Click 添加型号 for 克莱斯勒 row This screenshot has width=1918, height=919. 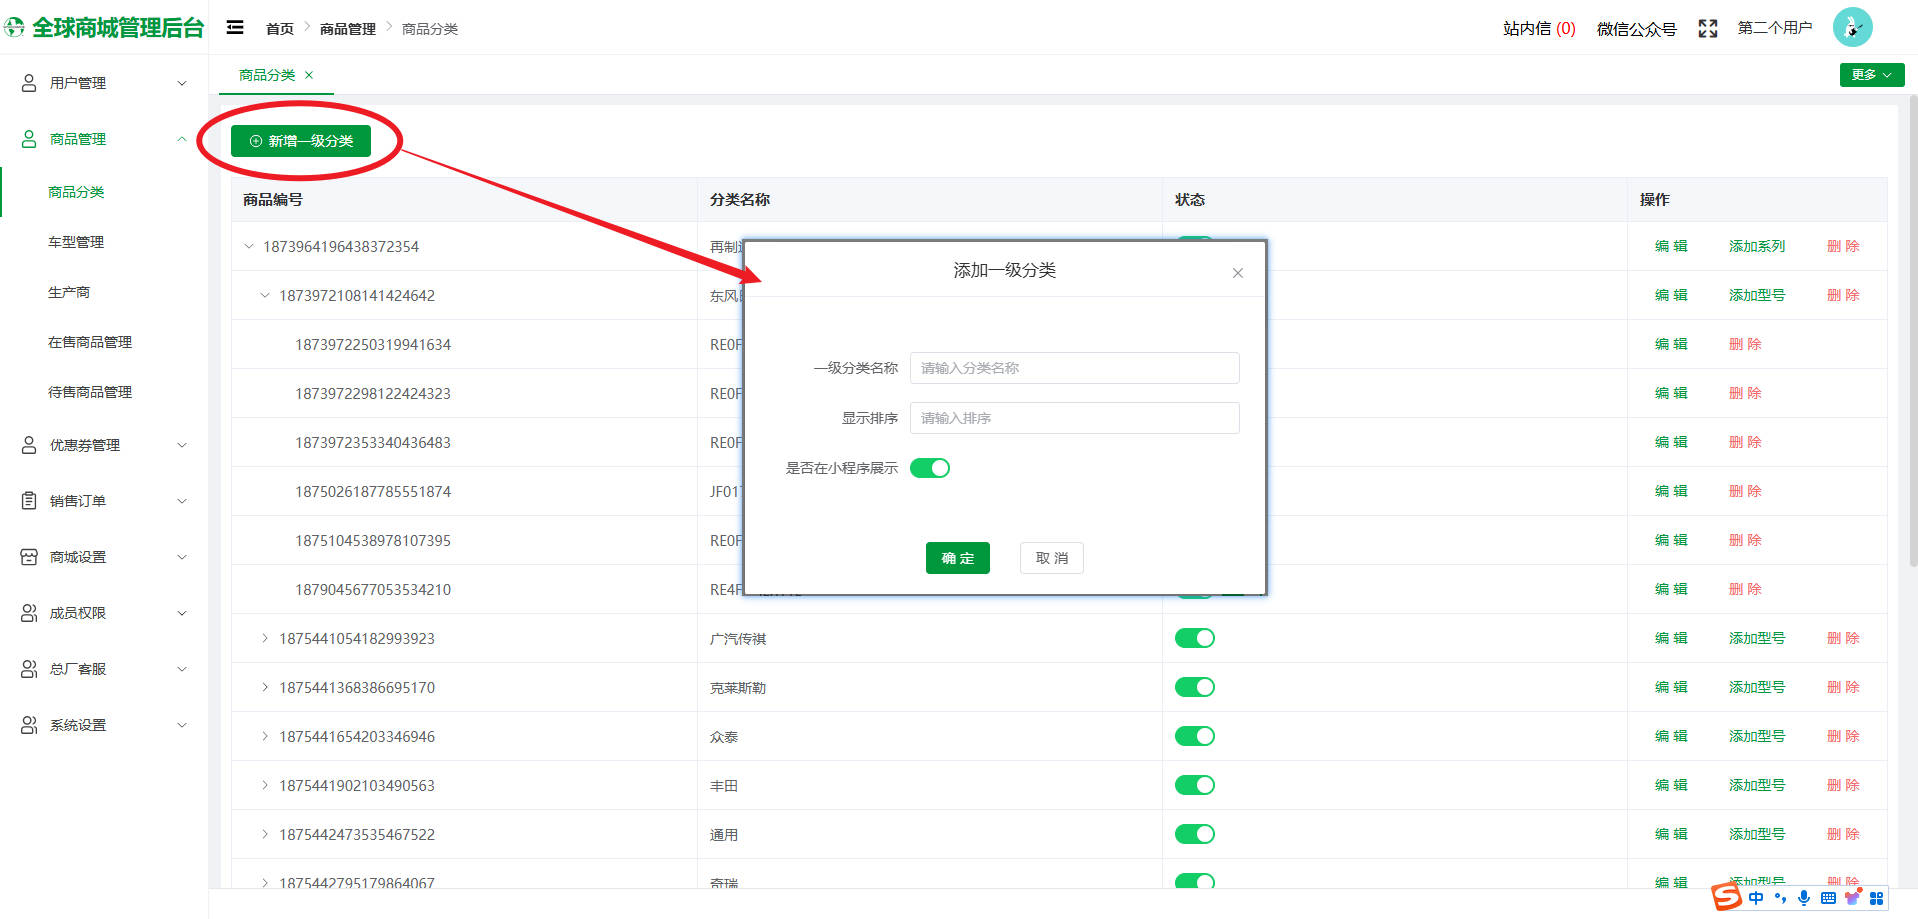coord(1756,687)
